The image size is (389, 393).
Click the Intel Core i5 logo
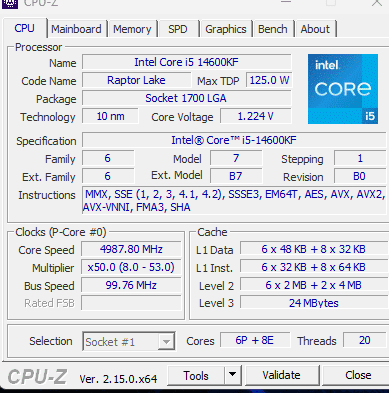pos(343,89)
